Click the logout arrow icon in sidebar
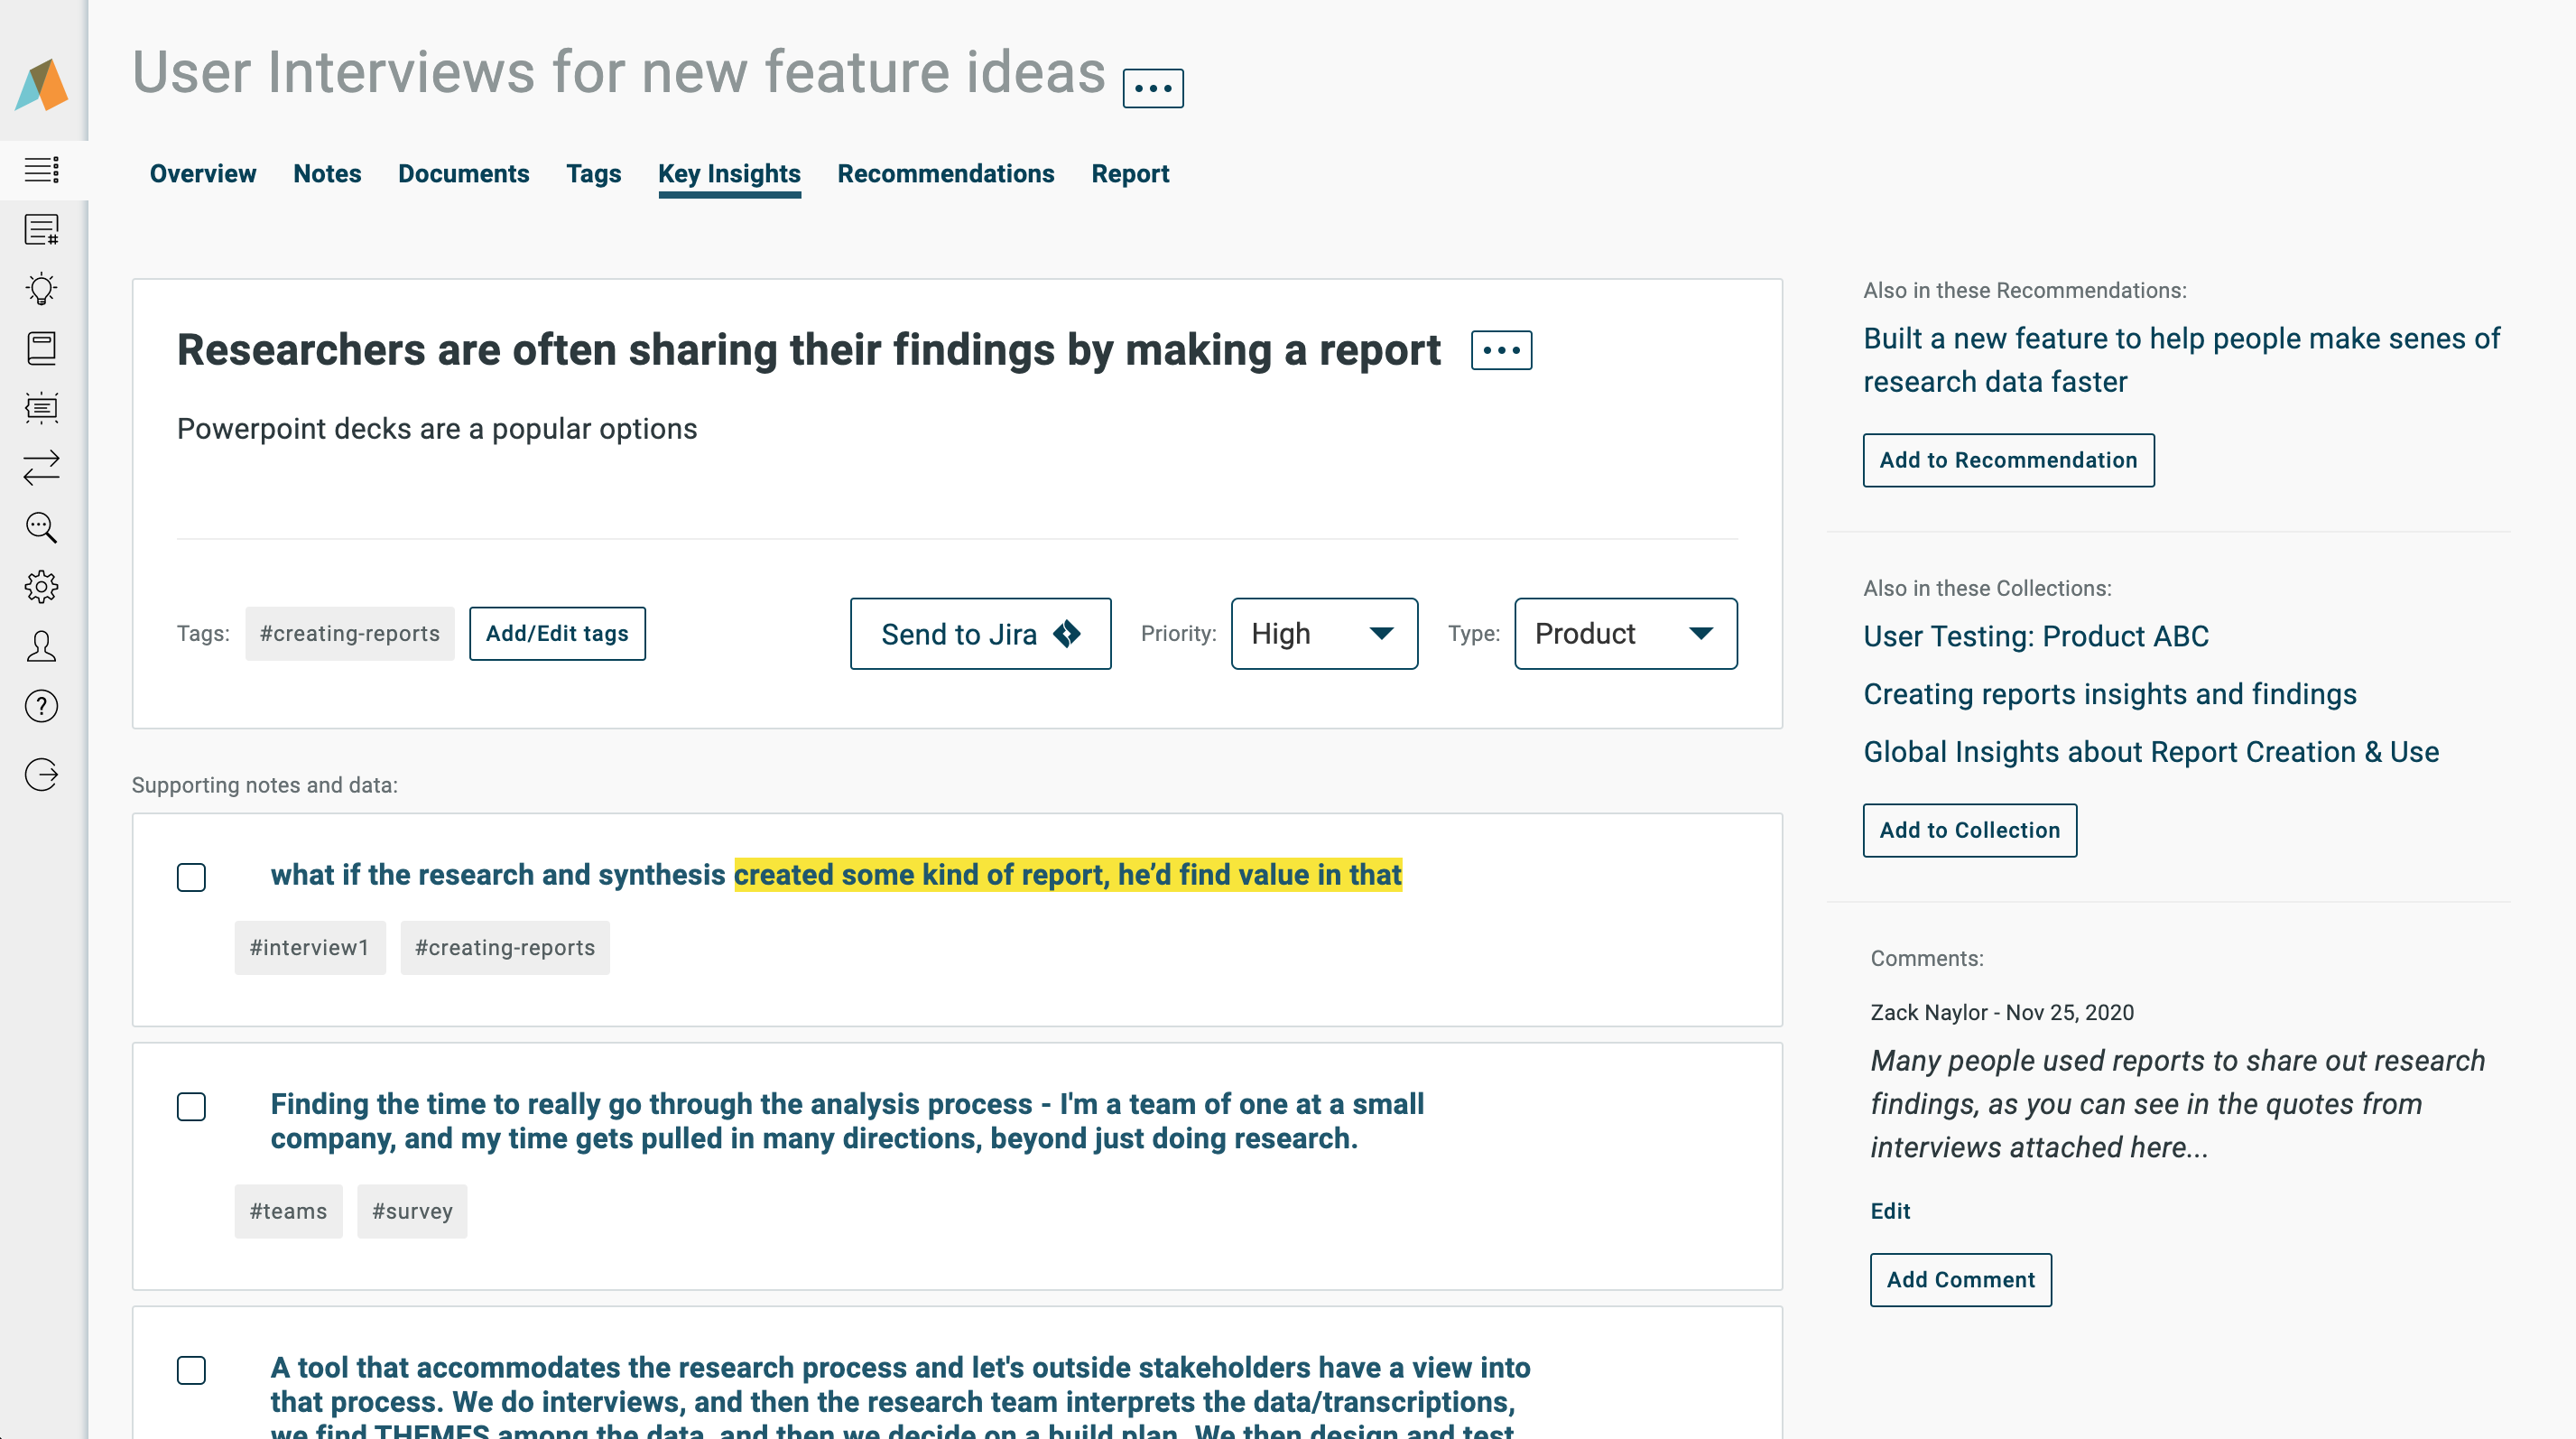2576x1439 pixels. pyautogui.click(x=41, y=774)
